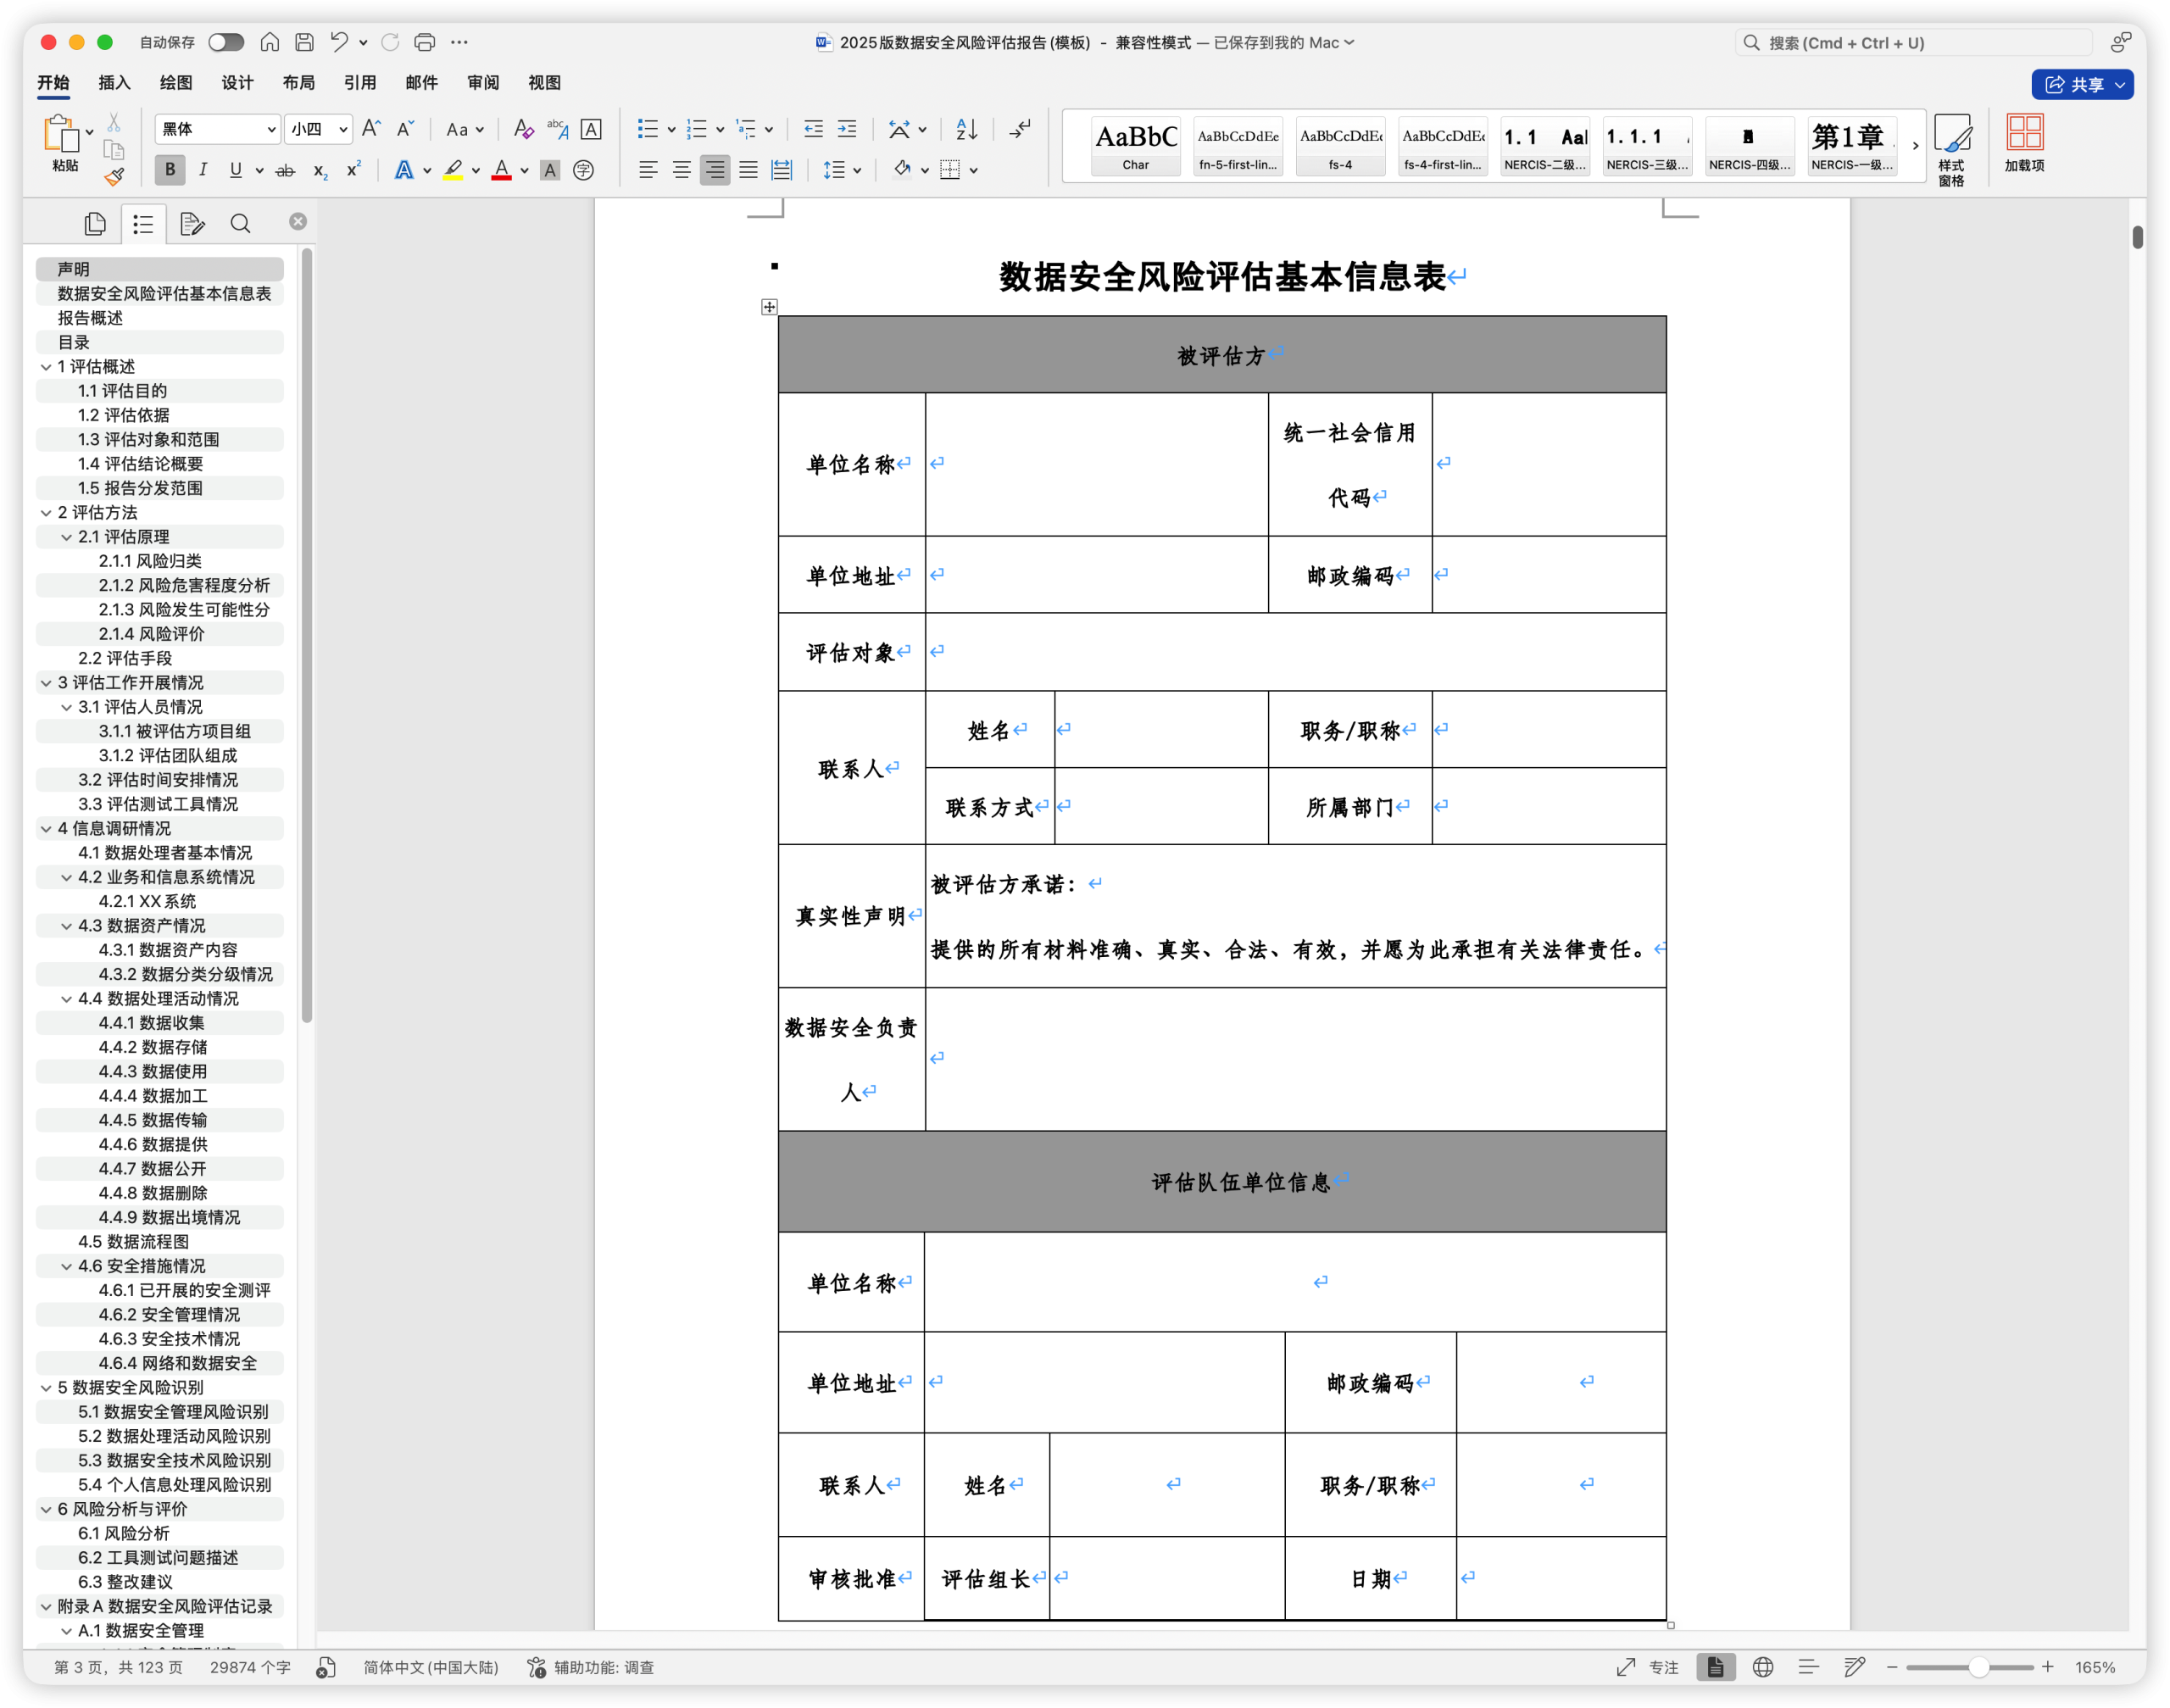Click the Center align icon
This screenshot has height=1708, width=2170.
(x=681, y=170)
